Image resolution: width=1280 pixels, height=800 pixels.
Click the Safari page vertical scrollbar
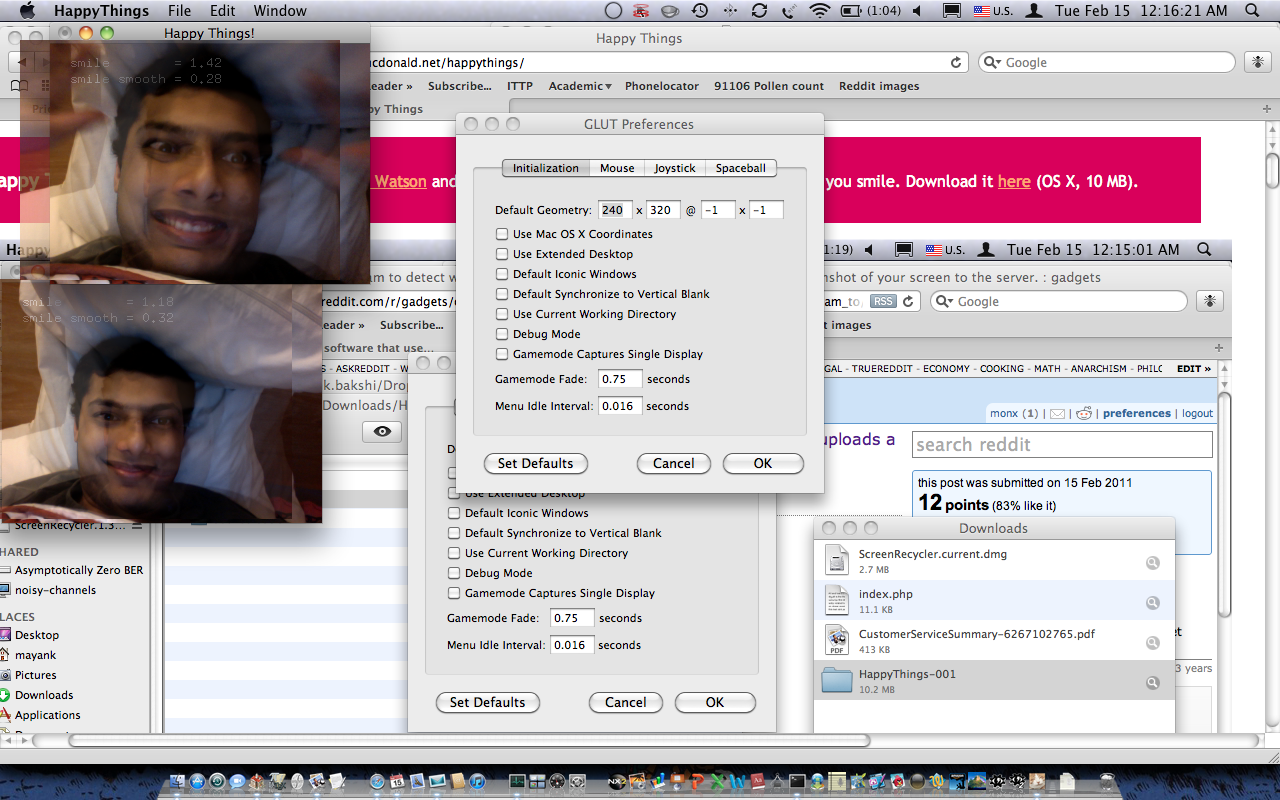click(1272, 170)
